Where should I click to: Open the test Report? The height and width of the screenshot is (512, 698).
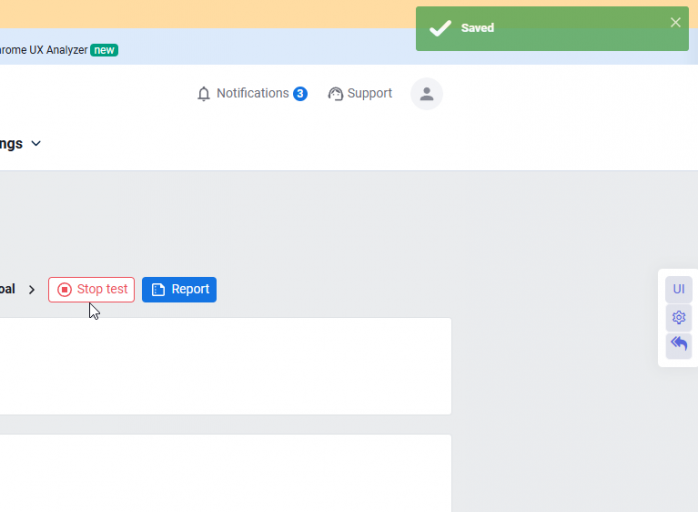(x=179, y=289)
